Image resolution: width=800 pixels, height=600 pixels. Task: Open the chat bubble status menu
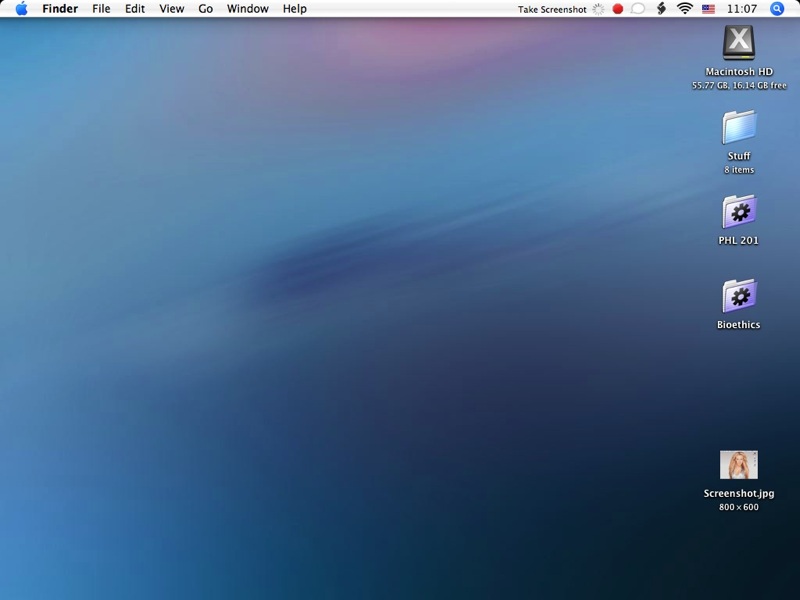(638, 9)
